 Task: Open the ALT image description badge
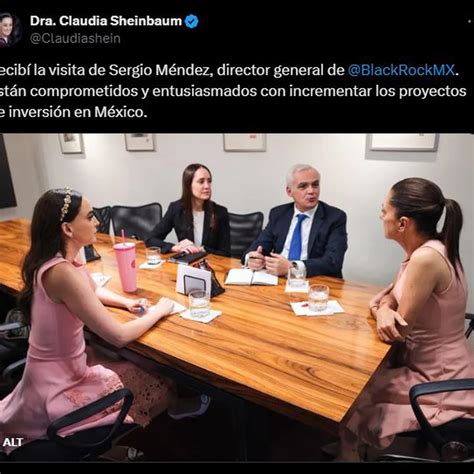(x=12, y=442)
